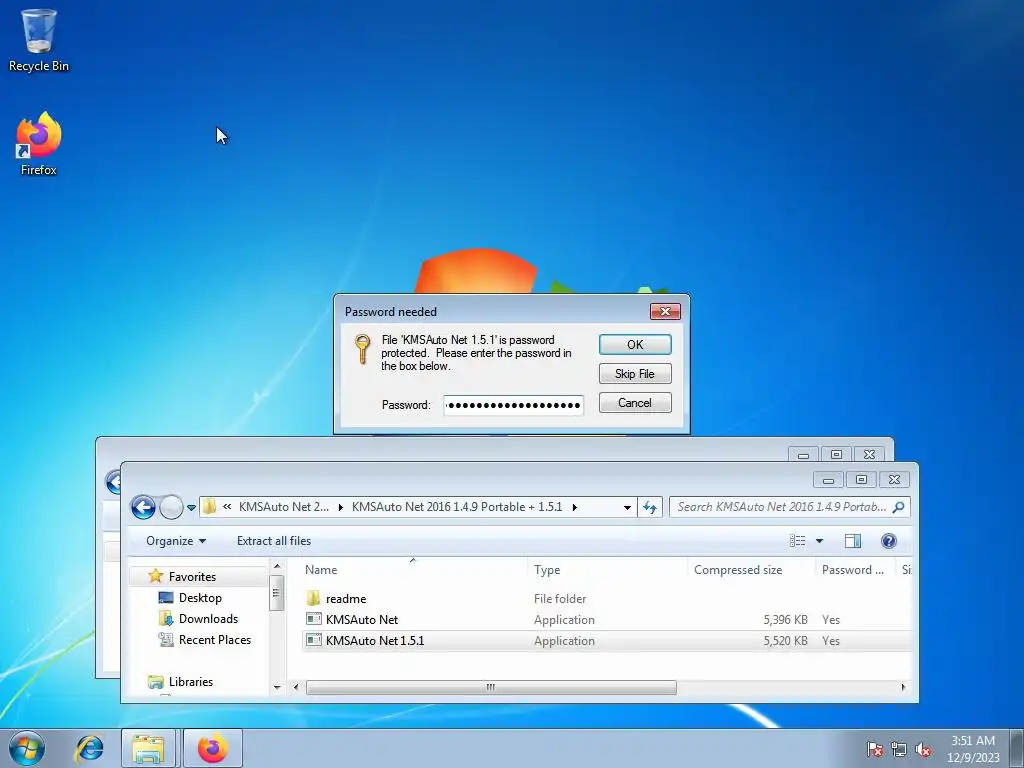Screen dimensions: 1024x768
Task: Click horizontal scrollbar left arrow
Action: click(x=296, y=687)
